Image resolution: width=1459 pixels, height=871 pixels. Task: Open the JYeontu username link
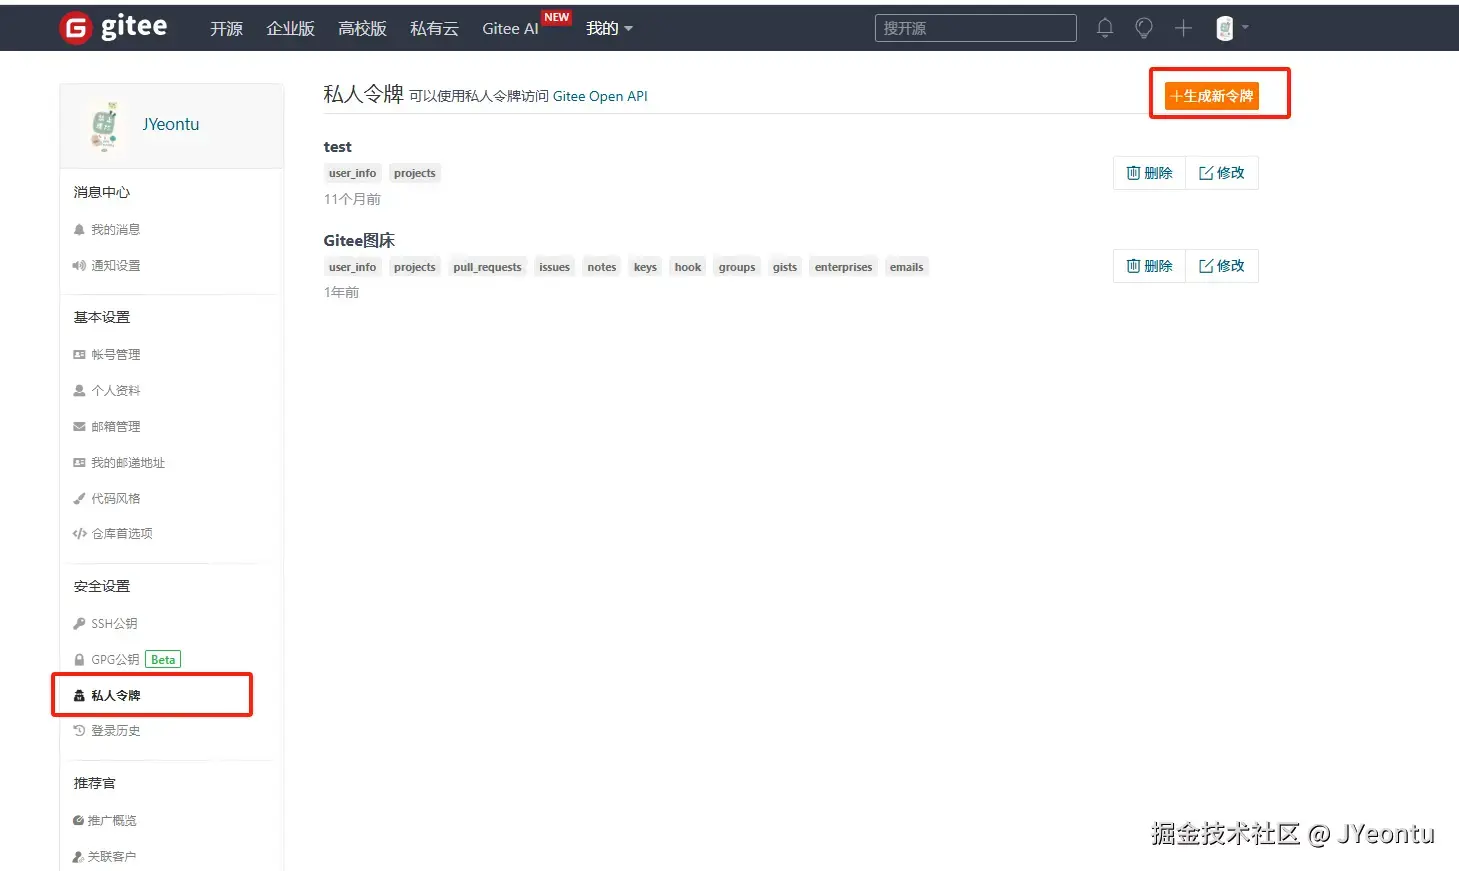[171, 124]
